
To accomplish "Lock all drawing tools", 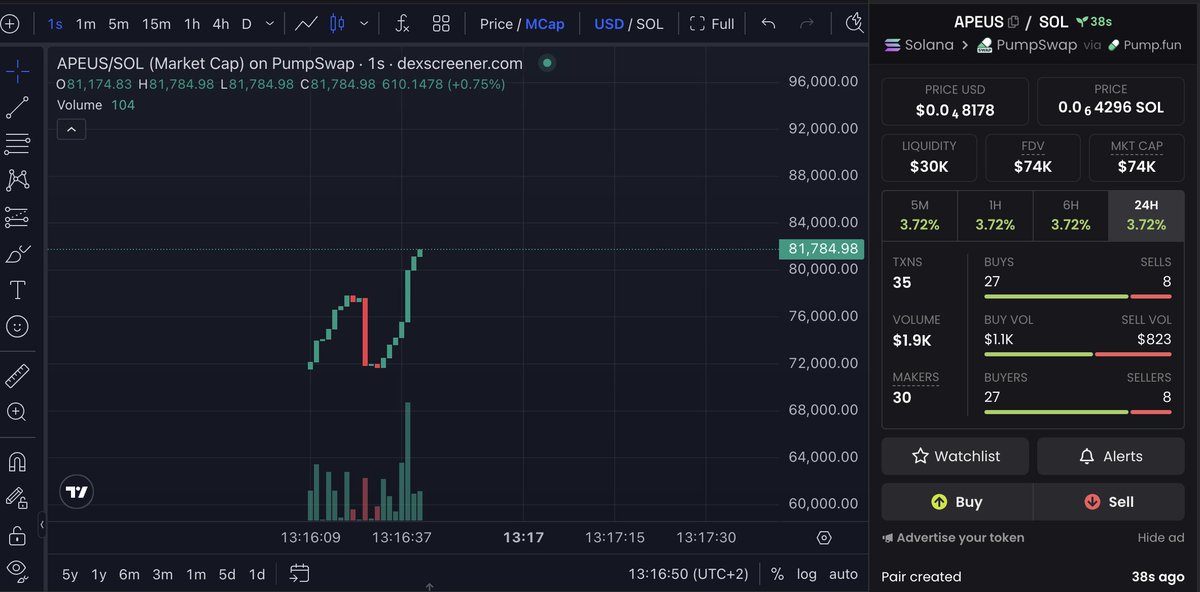I will point(17,535).
